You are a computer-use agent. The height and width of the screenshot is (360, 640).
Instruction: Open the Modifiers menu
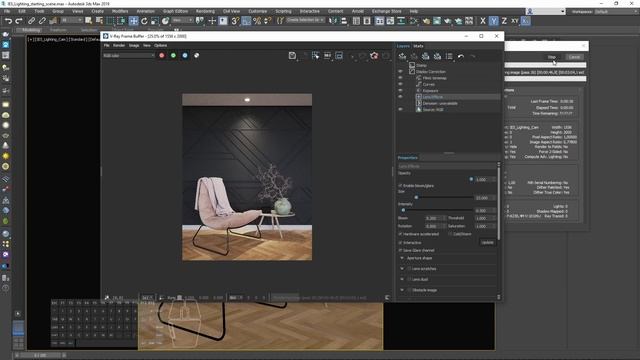[120, 11]
